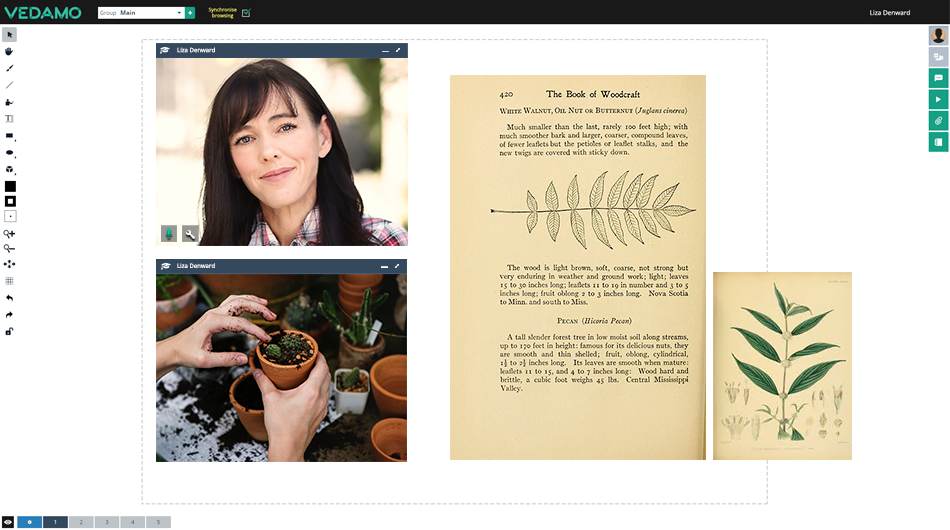This screenshot has width=950, height=530.
Task: Open the notebook panel
Action: pos(938,142)
